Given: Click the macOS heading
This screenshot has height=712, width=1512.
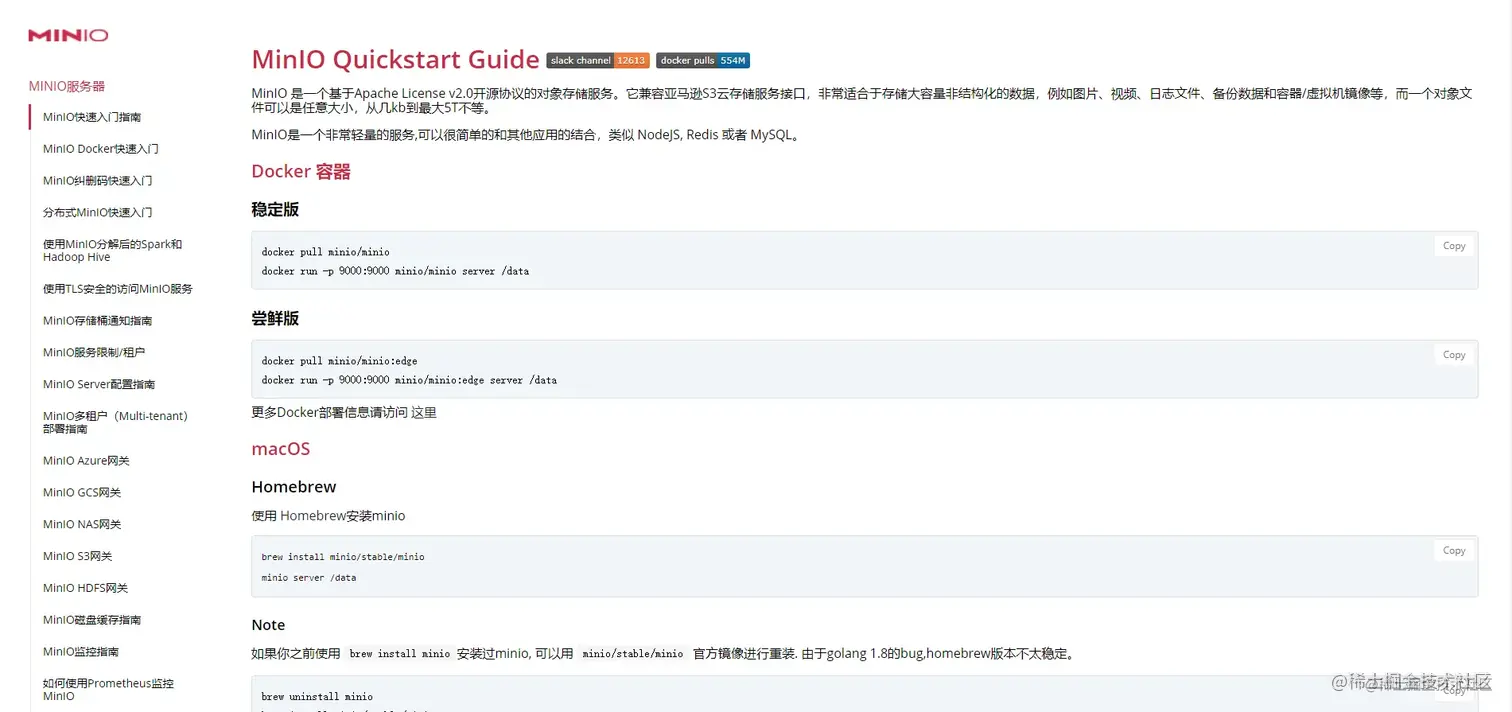Looking at the screenshot, I should (x=281, y=449).
